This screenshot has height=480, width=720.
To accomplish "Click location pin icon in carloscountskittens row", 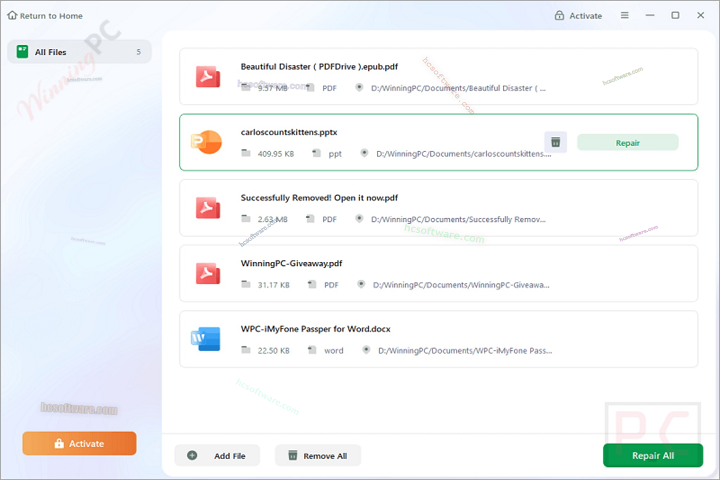I will (364, 153).
